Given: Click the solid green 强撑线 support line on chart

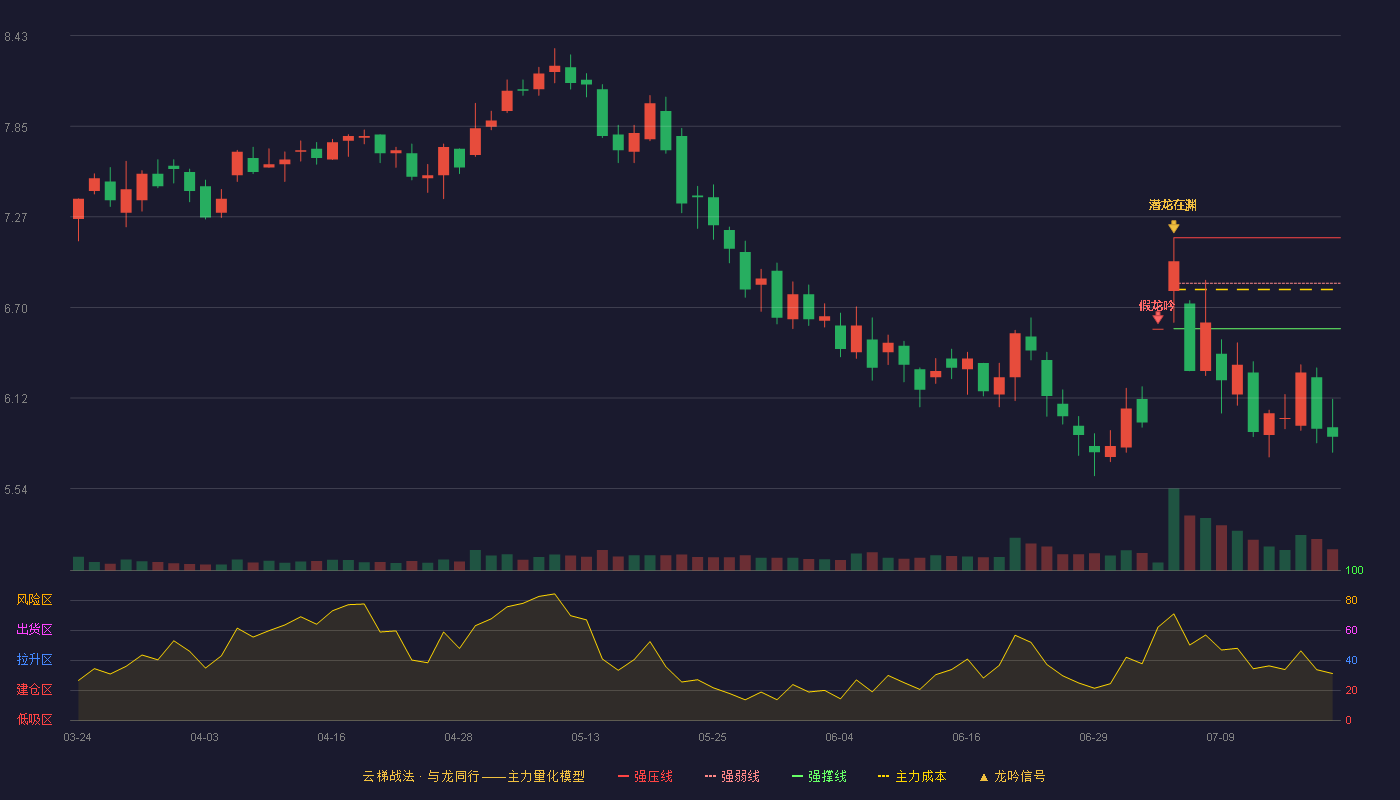Looking at the screenshot, I should [x=1256, y=329].
